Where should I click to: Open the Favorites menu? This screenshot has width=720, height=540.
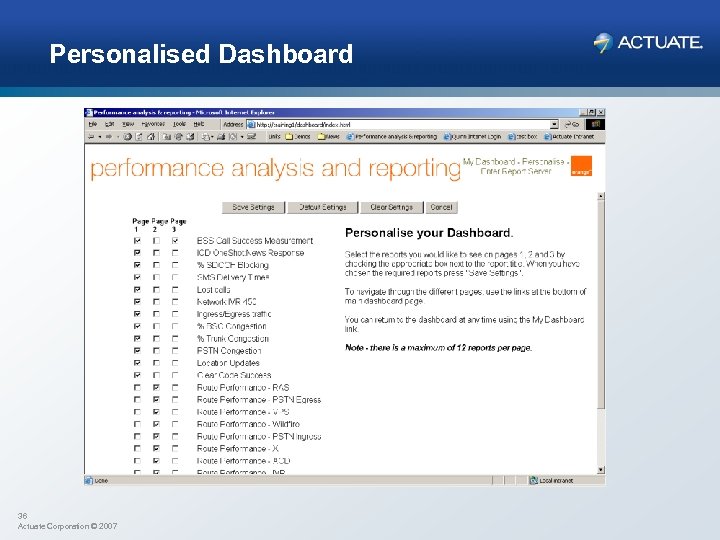[153, 124]
